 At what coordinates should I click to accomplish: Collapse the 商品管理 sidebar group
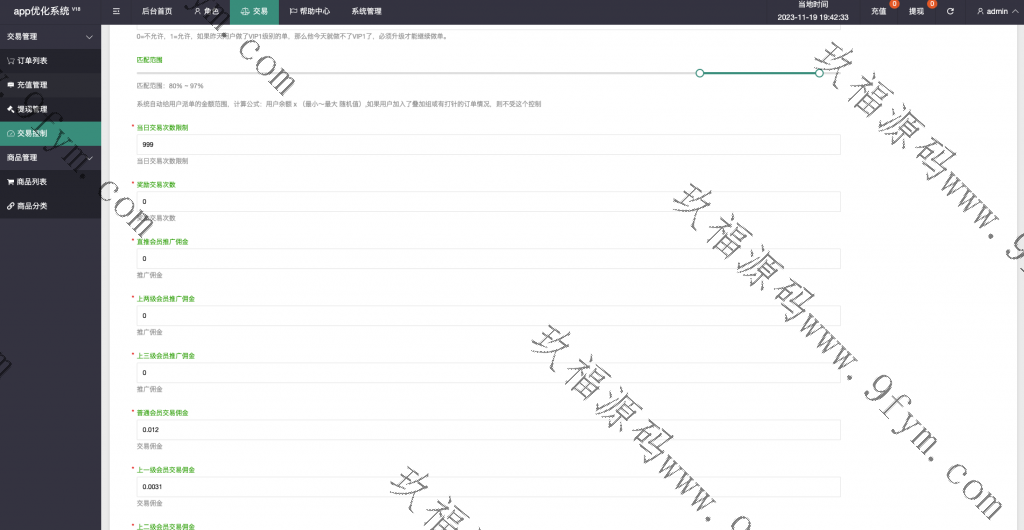(50, 158)
